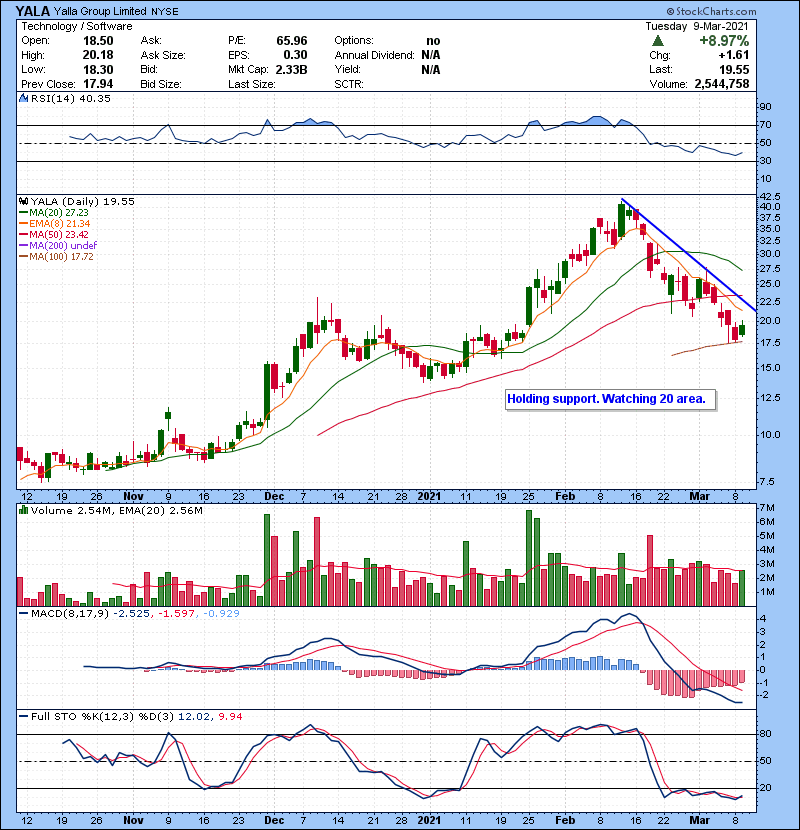800x830 pixels.
Task: Click the Options value 'no'
Action: 433,41
